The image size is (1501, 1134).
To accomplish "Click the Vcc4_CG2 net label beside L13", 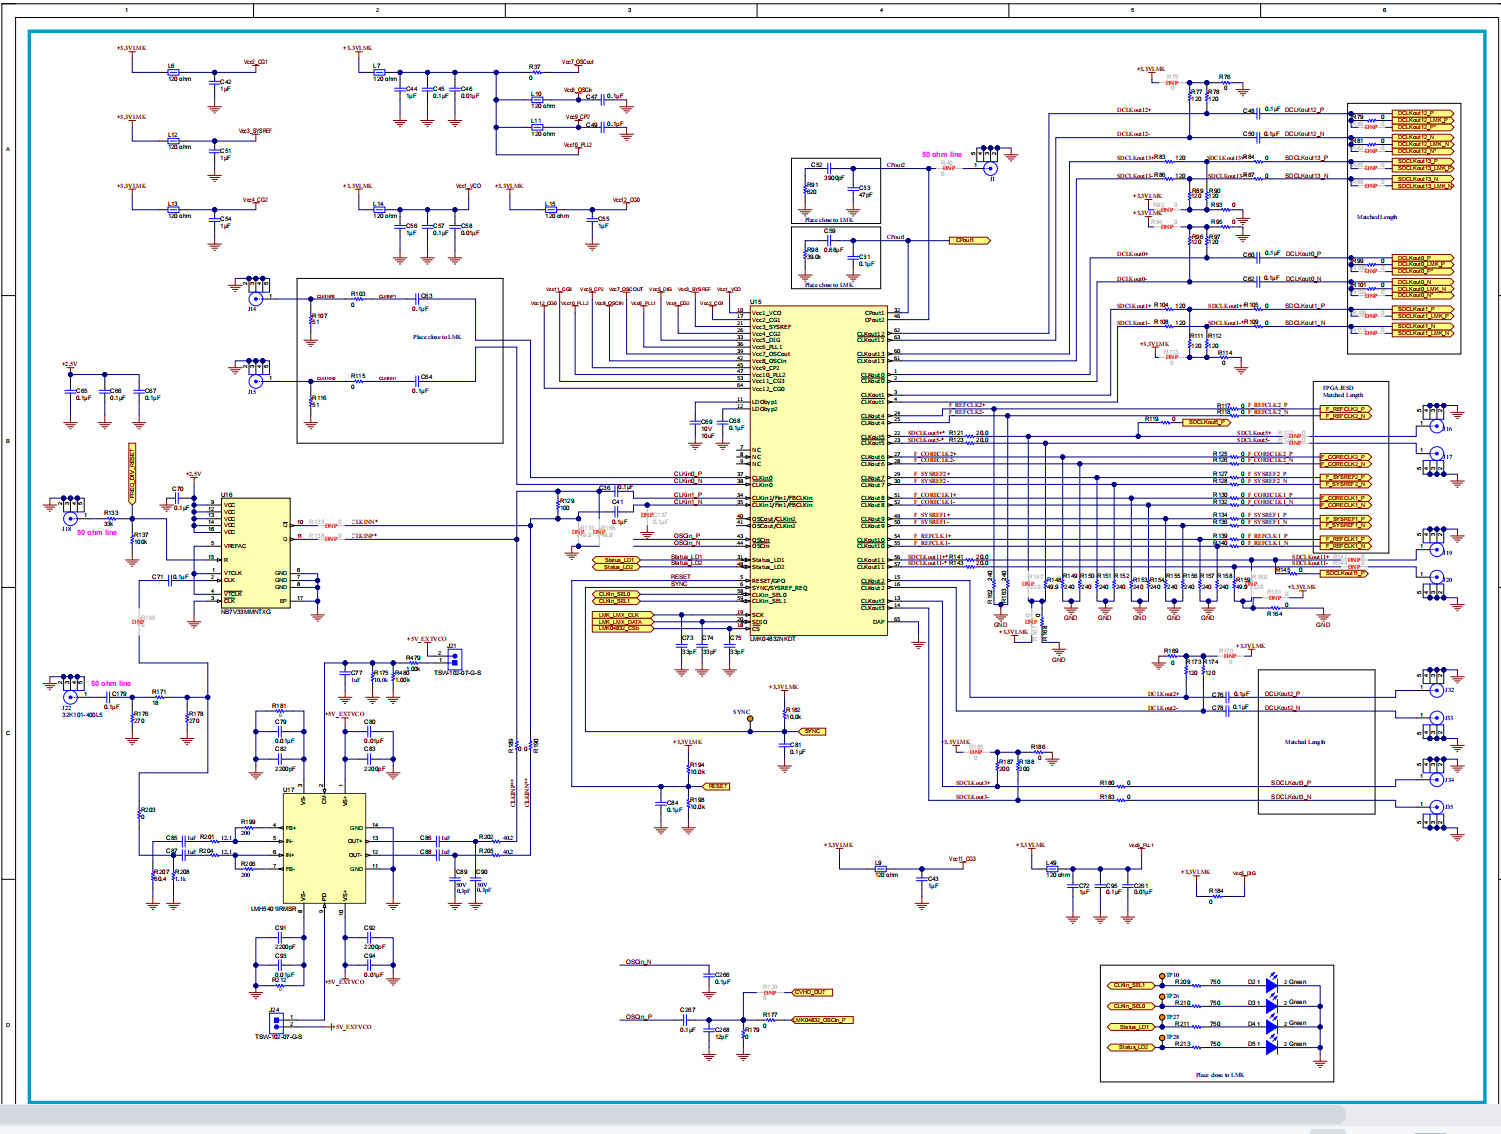I will (255, 200).
